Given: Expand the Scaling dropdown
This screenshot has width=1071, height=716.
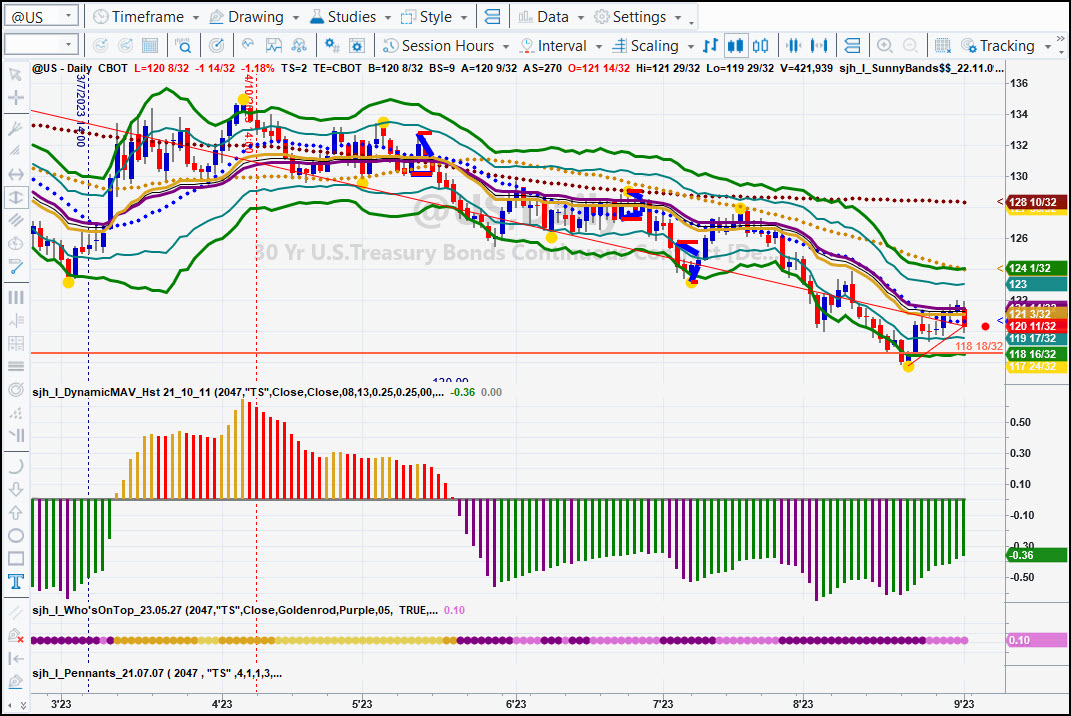Looking at the screenshot, I should click(691, 46).
